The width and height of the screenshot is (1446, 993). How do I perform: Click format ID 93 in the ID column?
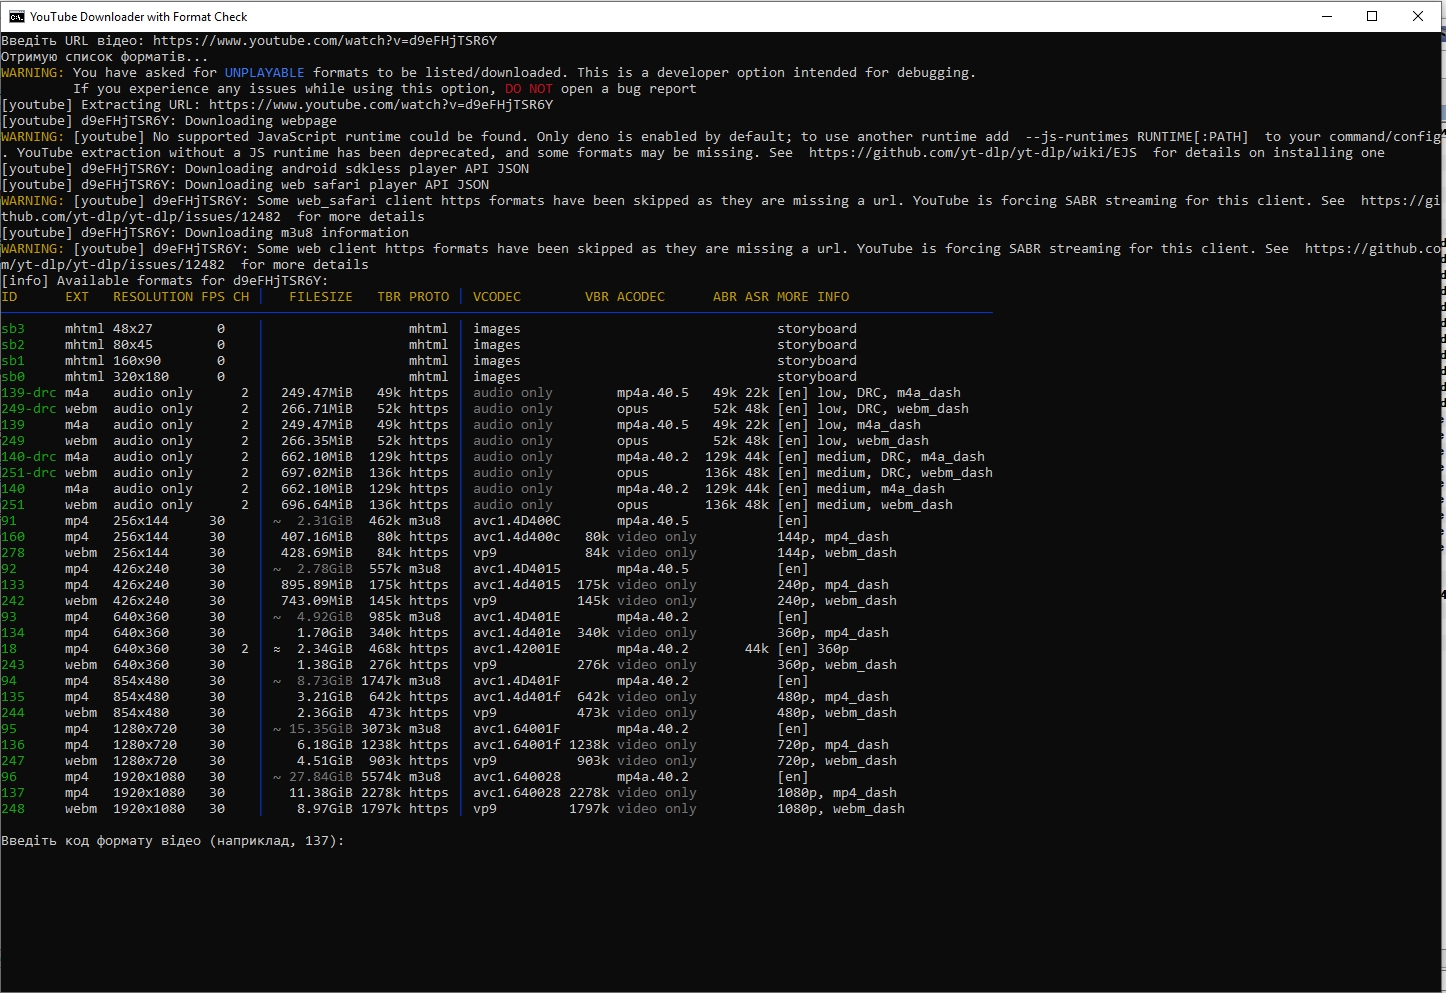(9, 617)
